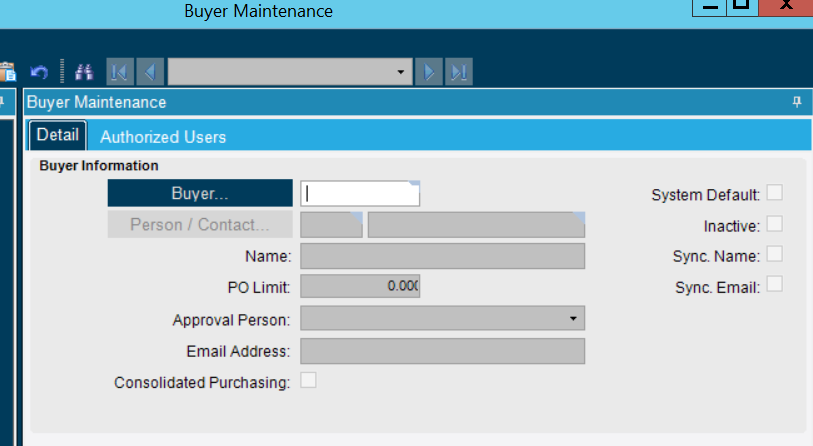Image resolution: width=813 pixels, height=446 pixels.
Task: Click the Person / Contact... button
Action: [x=200, y=224]
